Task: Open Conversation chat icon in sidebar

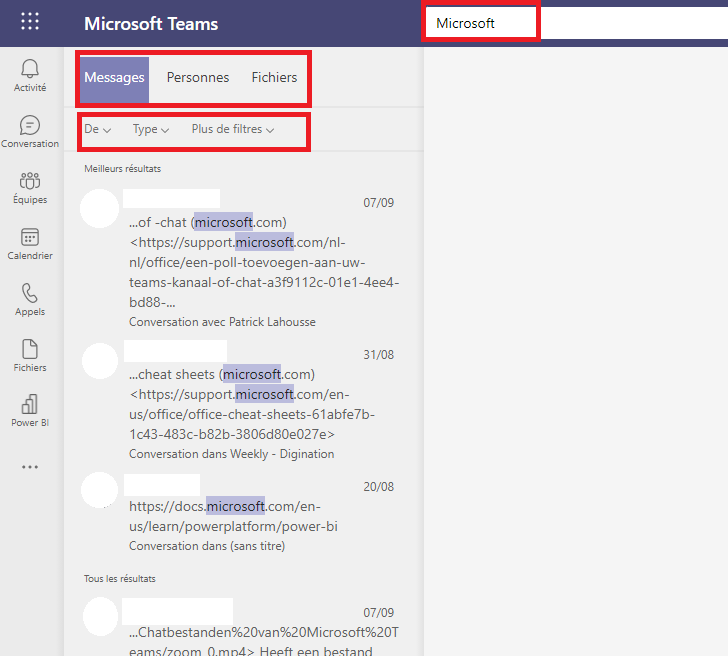Action: click(x=30, y=131)
